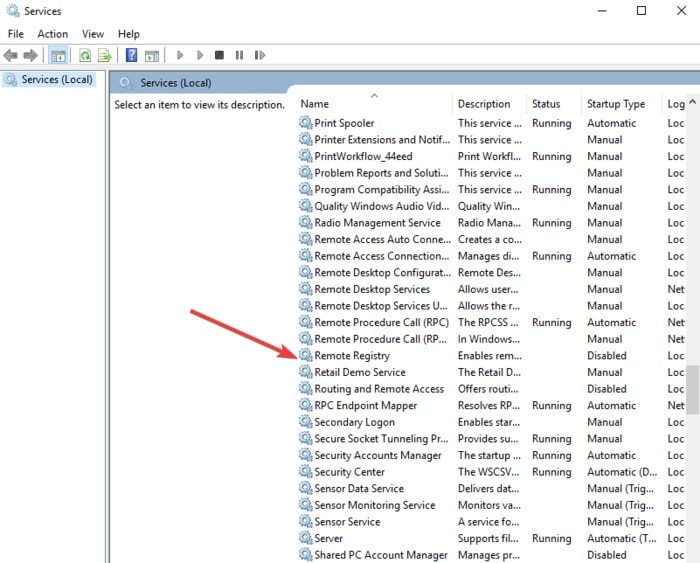The height and width of the screenshot is (563, 700).
Task: Open the Action menu
Action: (x=53, y=34)
